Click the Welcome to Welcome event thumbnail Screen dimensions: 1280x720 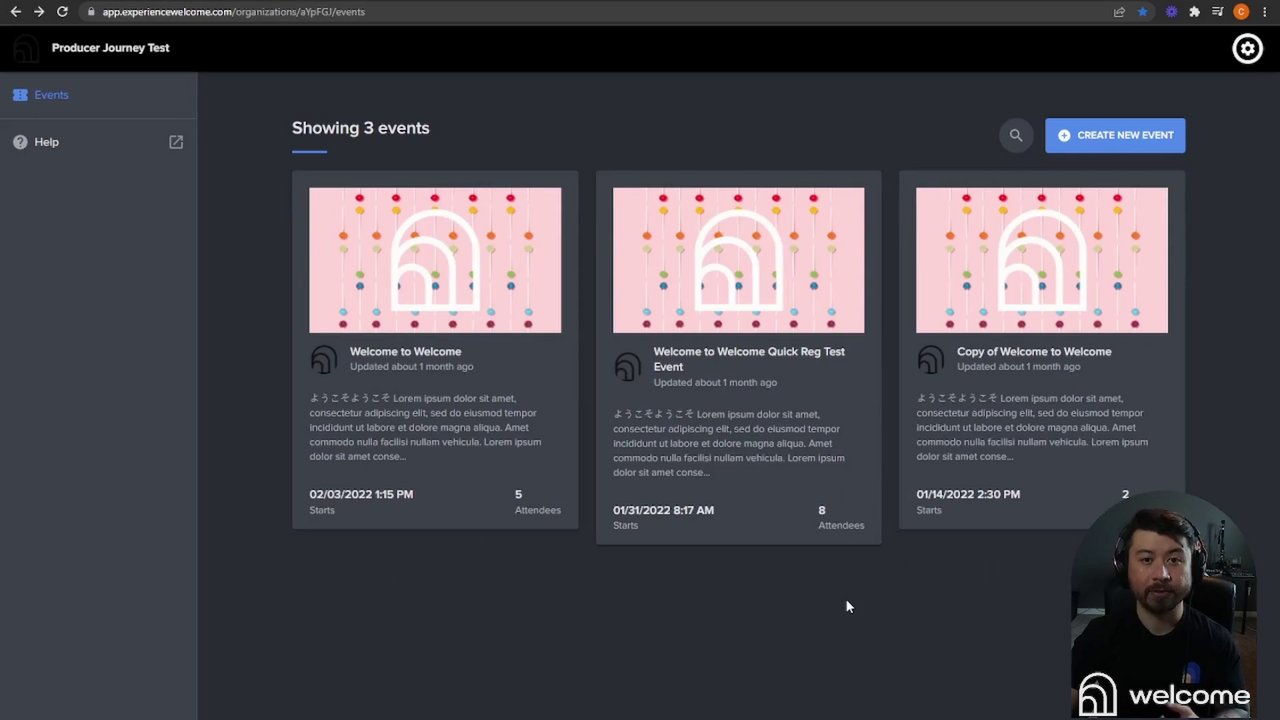[x=435, y=260]
